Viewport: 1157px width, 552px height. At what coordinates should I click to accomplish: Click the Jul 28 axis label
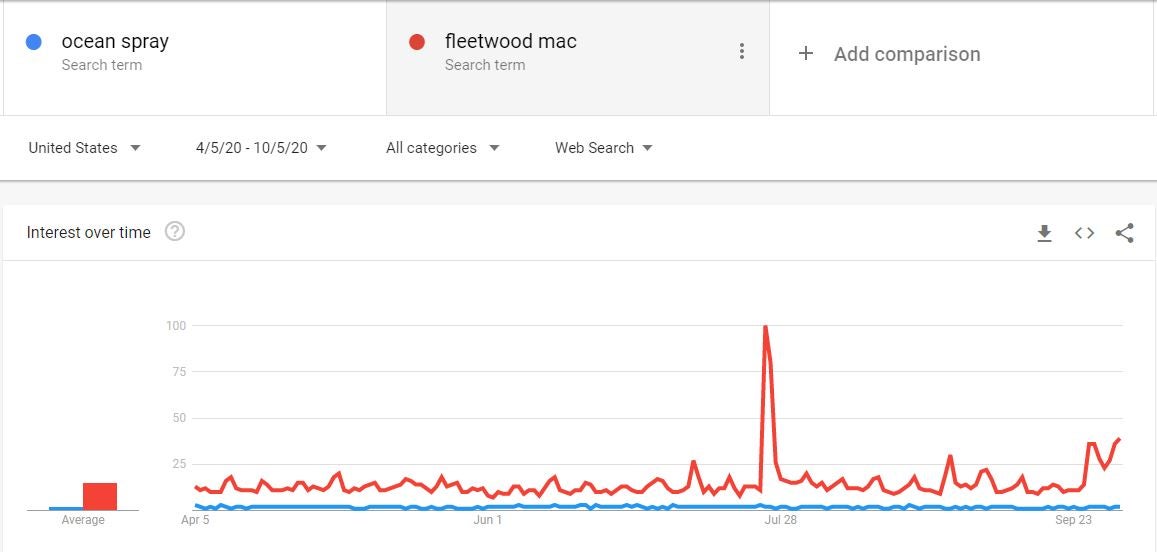point(781,520)
